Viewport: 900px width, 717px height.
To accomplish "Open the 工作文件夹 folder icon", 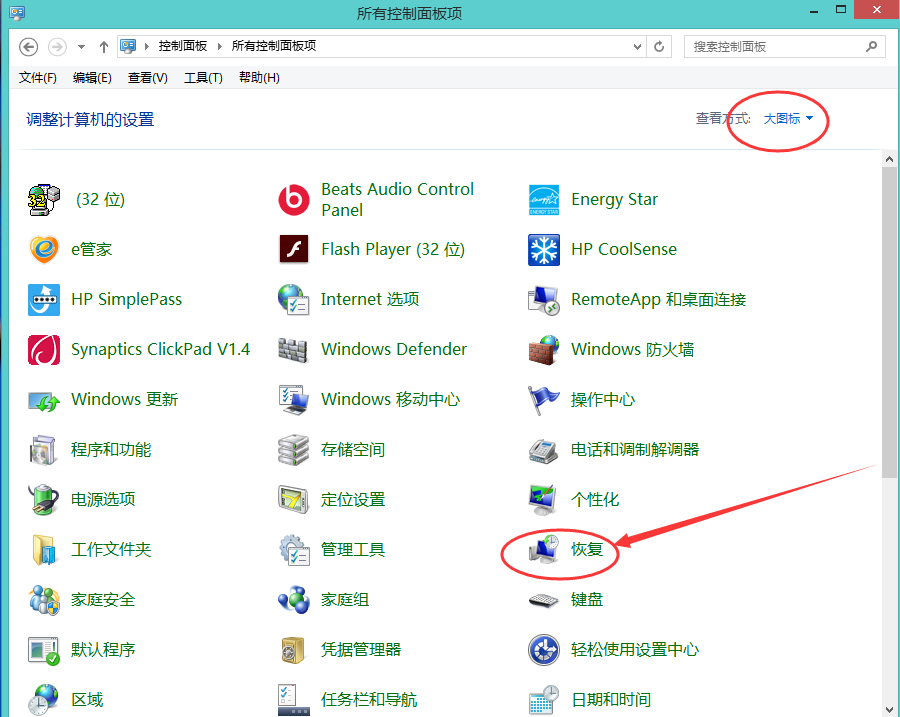I will 44,549.
